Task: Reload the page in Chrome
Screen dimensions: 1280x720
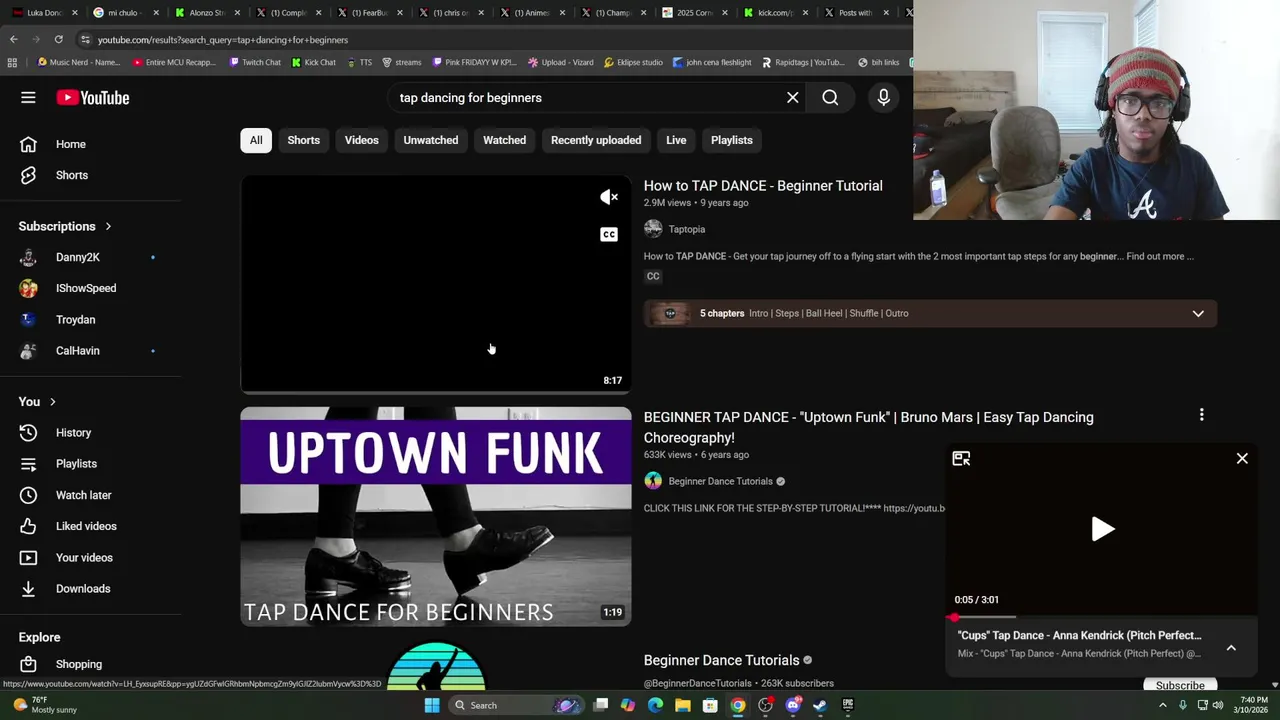Action: coord(58,39)
